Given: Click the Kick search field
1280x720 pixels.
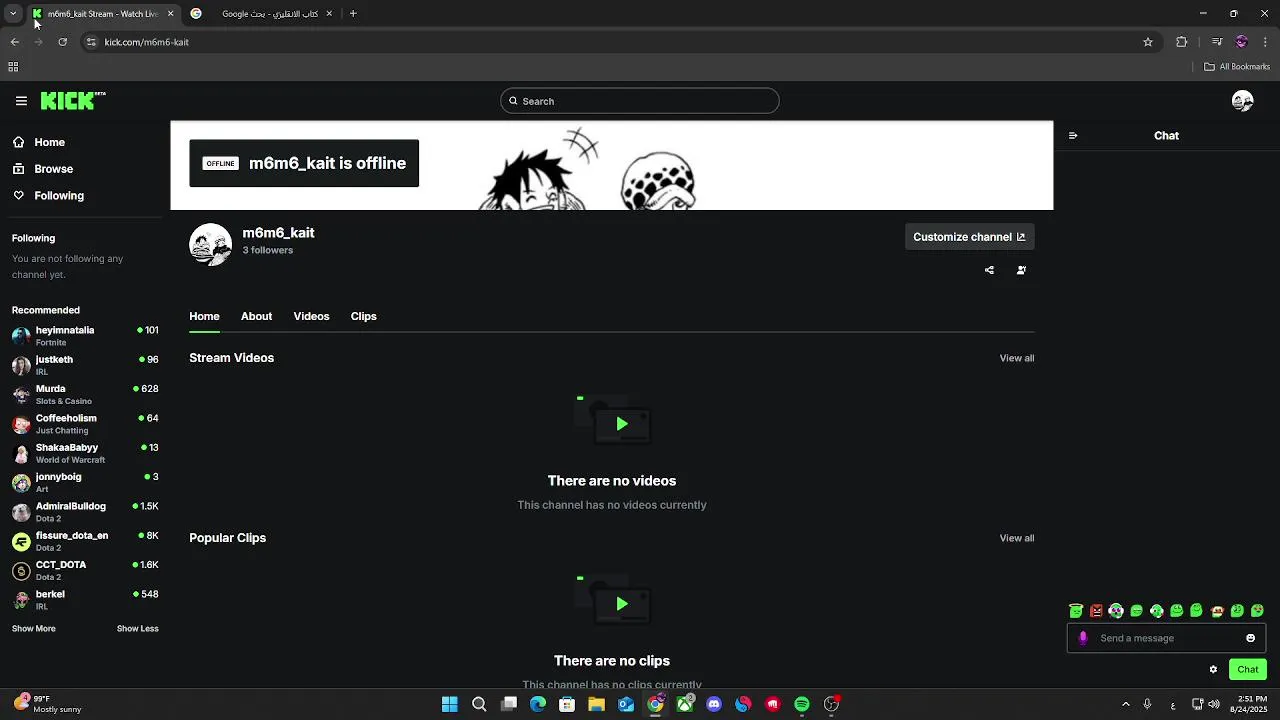Looking at the screenshot, I should 640,101.
